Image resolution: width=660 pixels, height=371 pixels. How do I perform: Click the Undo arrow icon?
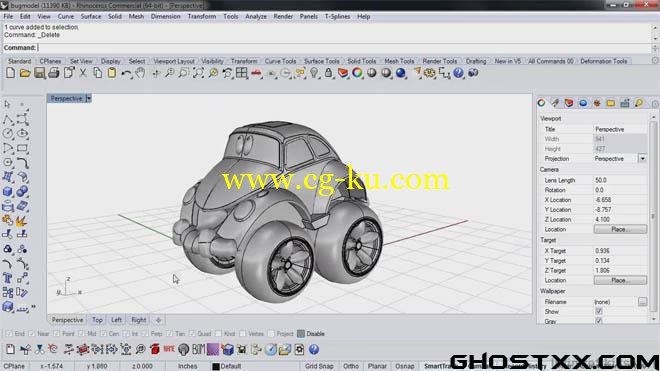pos(126,73)
